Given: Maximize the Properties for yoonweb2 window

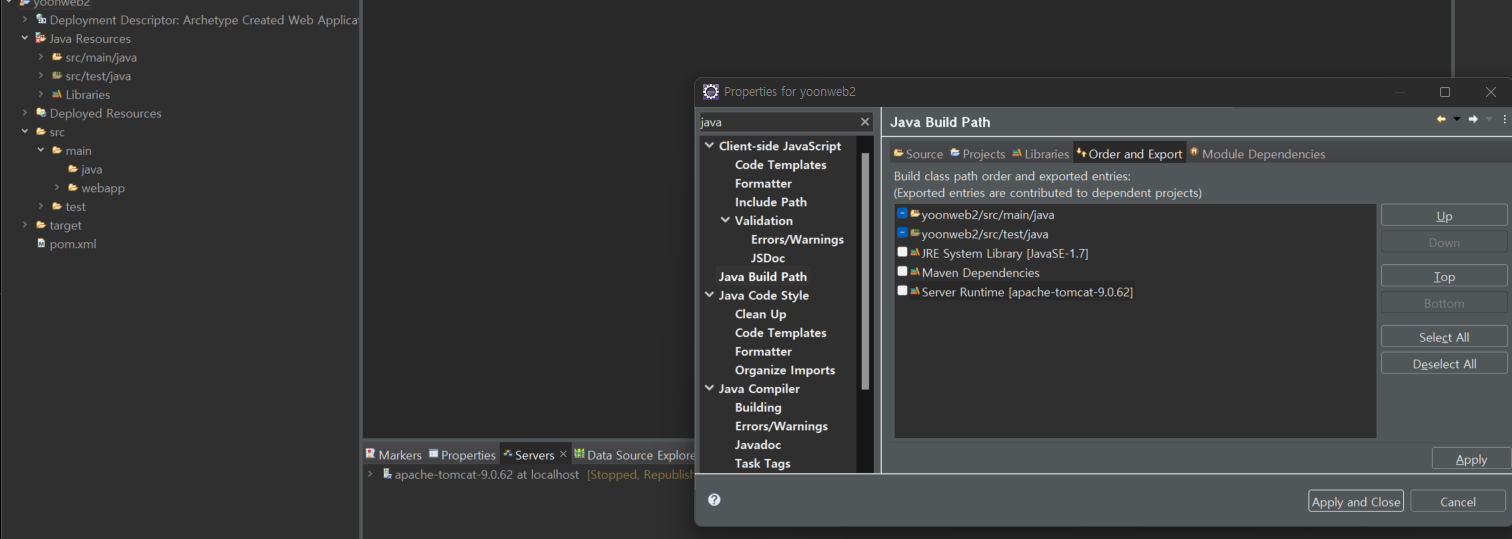Looking at the screenshot, I should coord(1445,92).
